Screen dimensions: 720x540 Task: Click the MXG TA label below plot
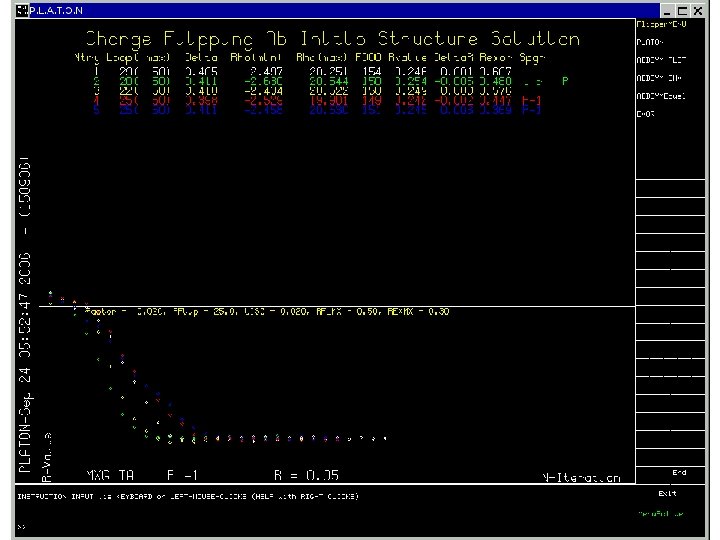tap(110, 475)
